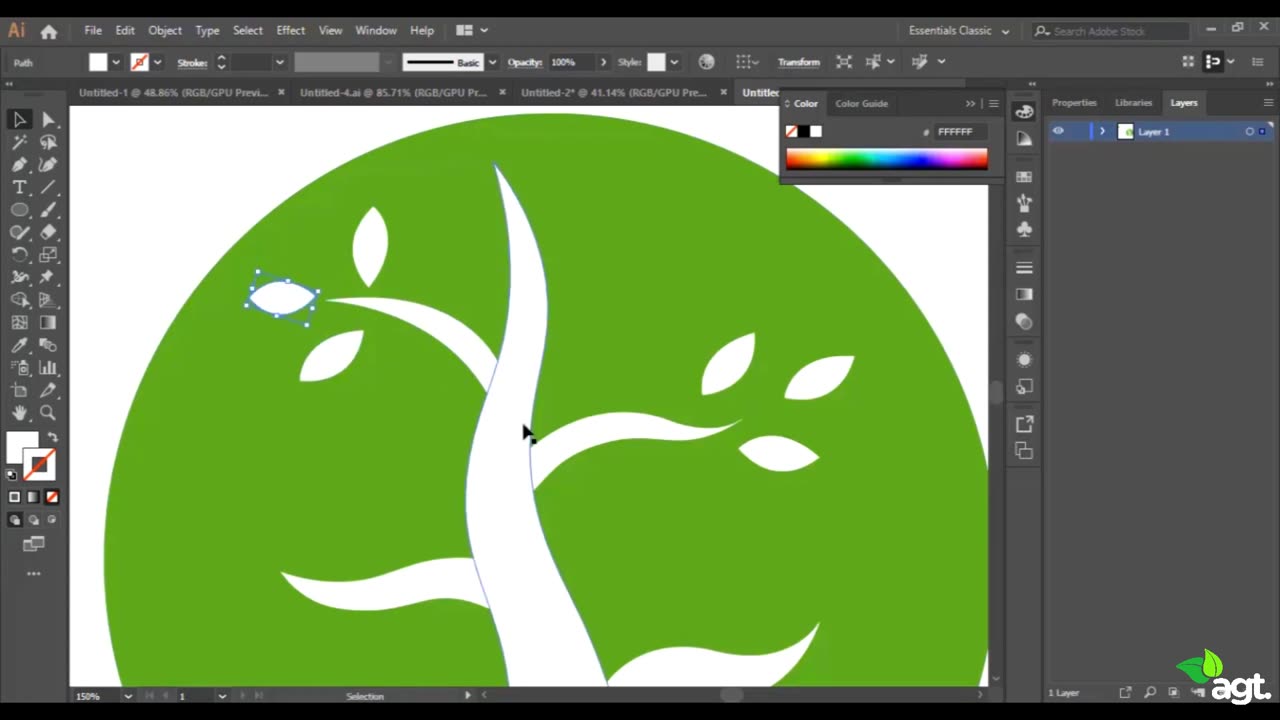
Task: Switch to Gradient fill mode button
Action: [33, 497]
